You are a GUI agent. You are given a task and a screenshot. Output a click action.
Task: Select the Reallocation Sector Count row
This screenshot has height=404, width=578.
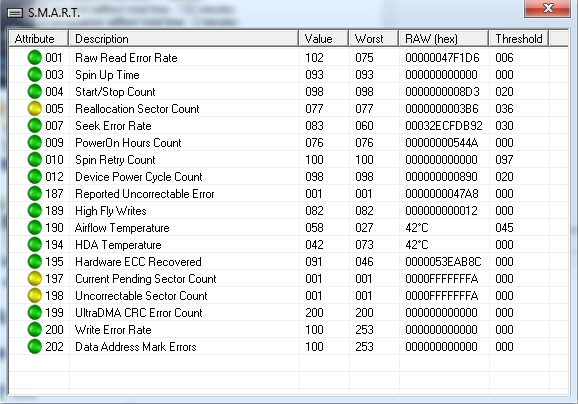coord(289,108)
